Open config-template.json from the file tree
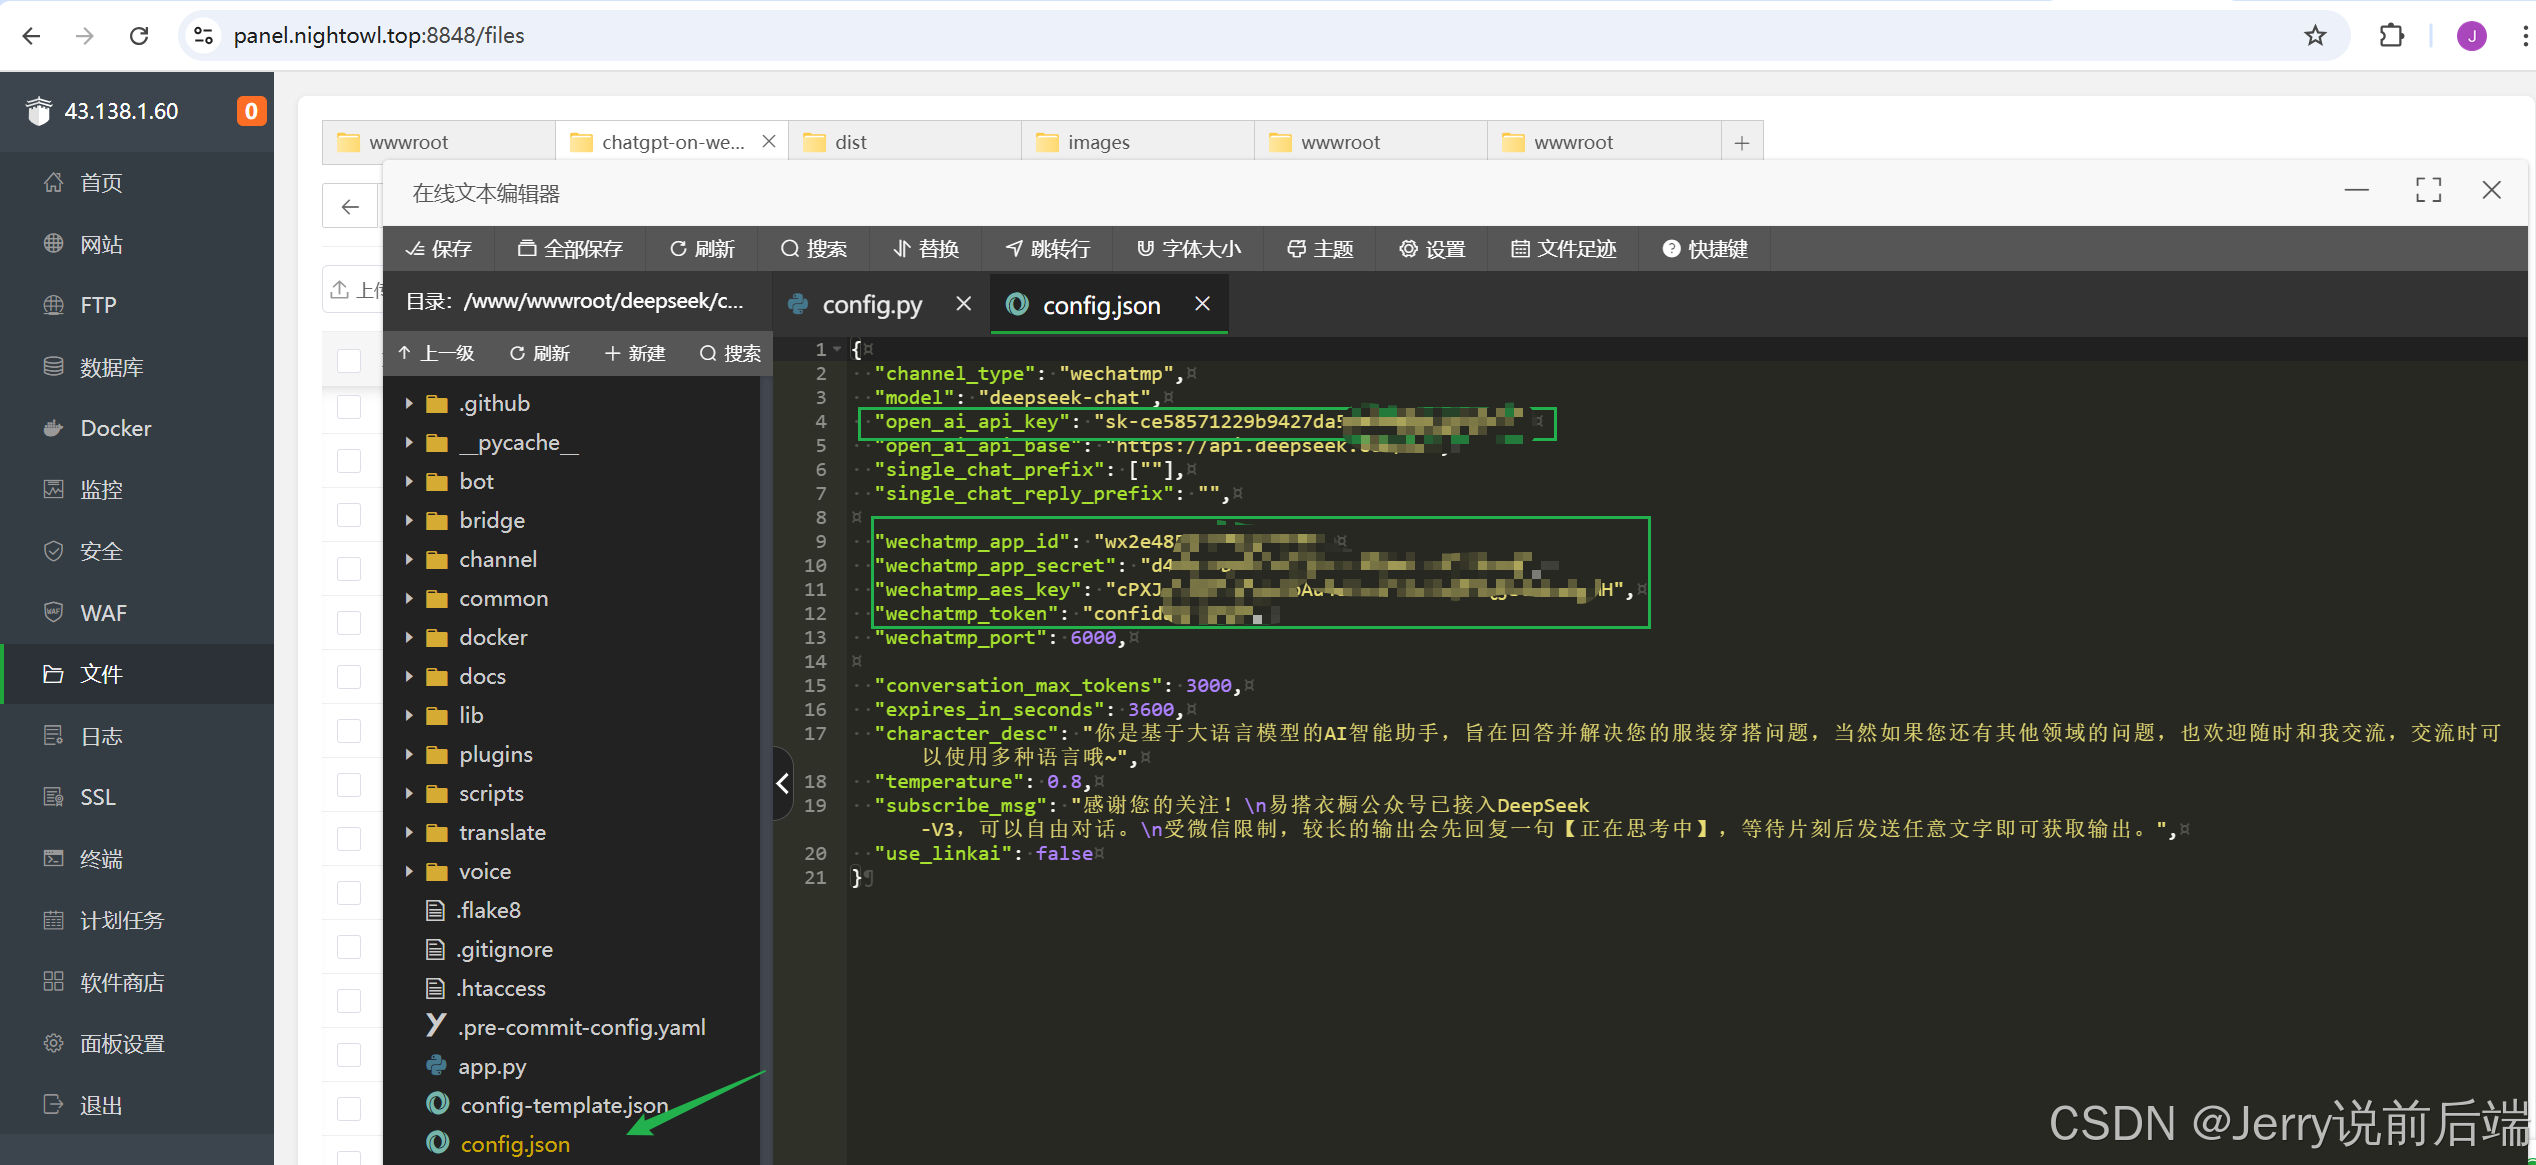Screen dimensions: 2536x1165 pyautogui.click(x=563, y=1105)
